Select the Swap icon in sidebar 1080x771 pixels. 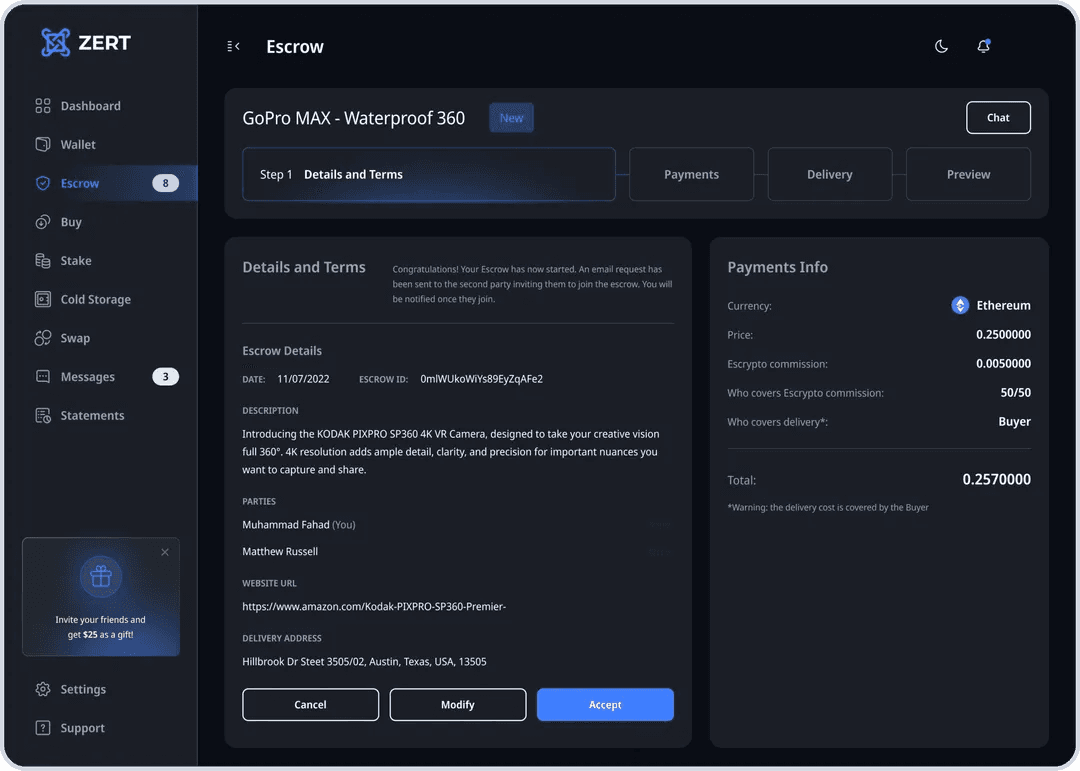[x=43, y=338]
